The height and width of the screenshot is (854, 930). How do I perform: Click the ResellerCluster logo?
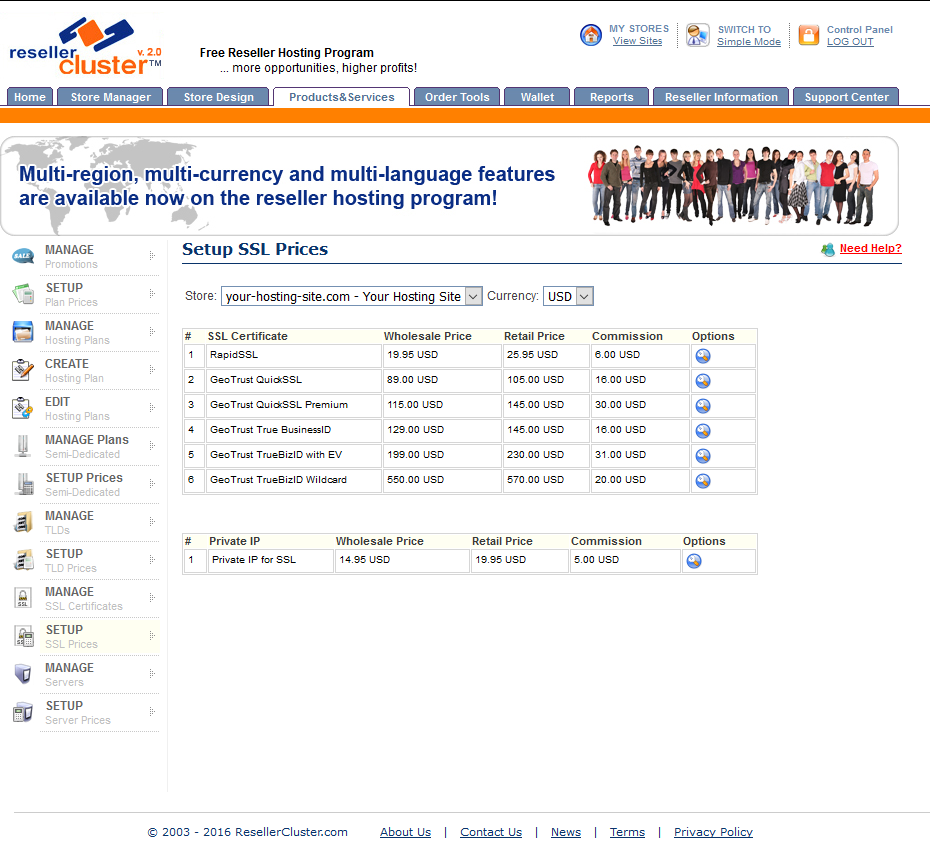[85, 47]
